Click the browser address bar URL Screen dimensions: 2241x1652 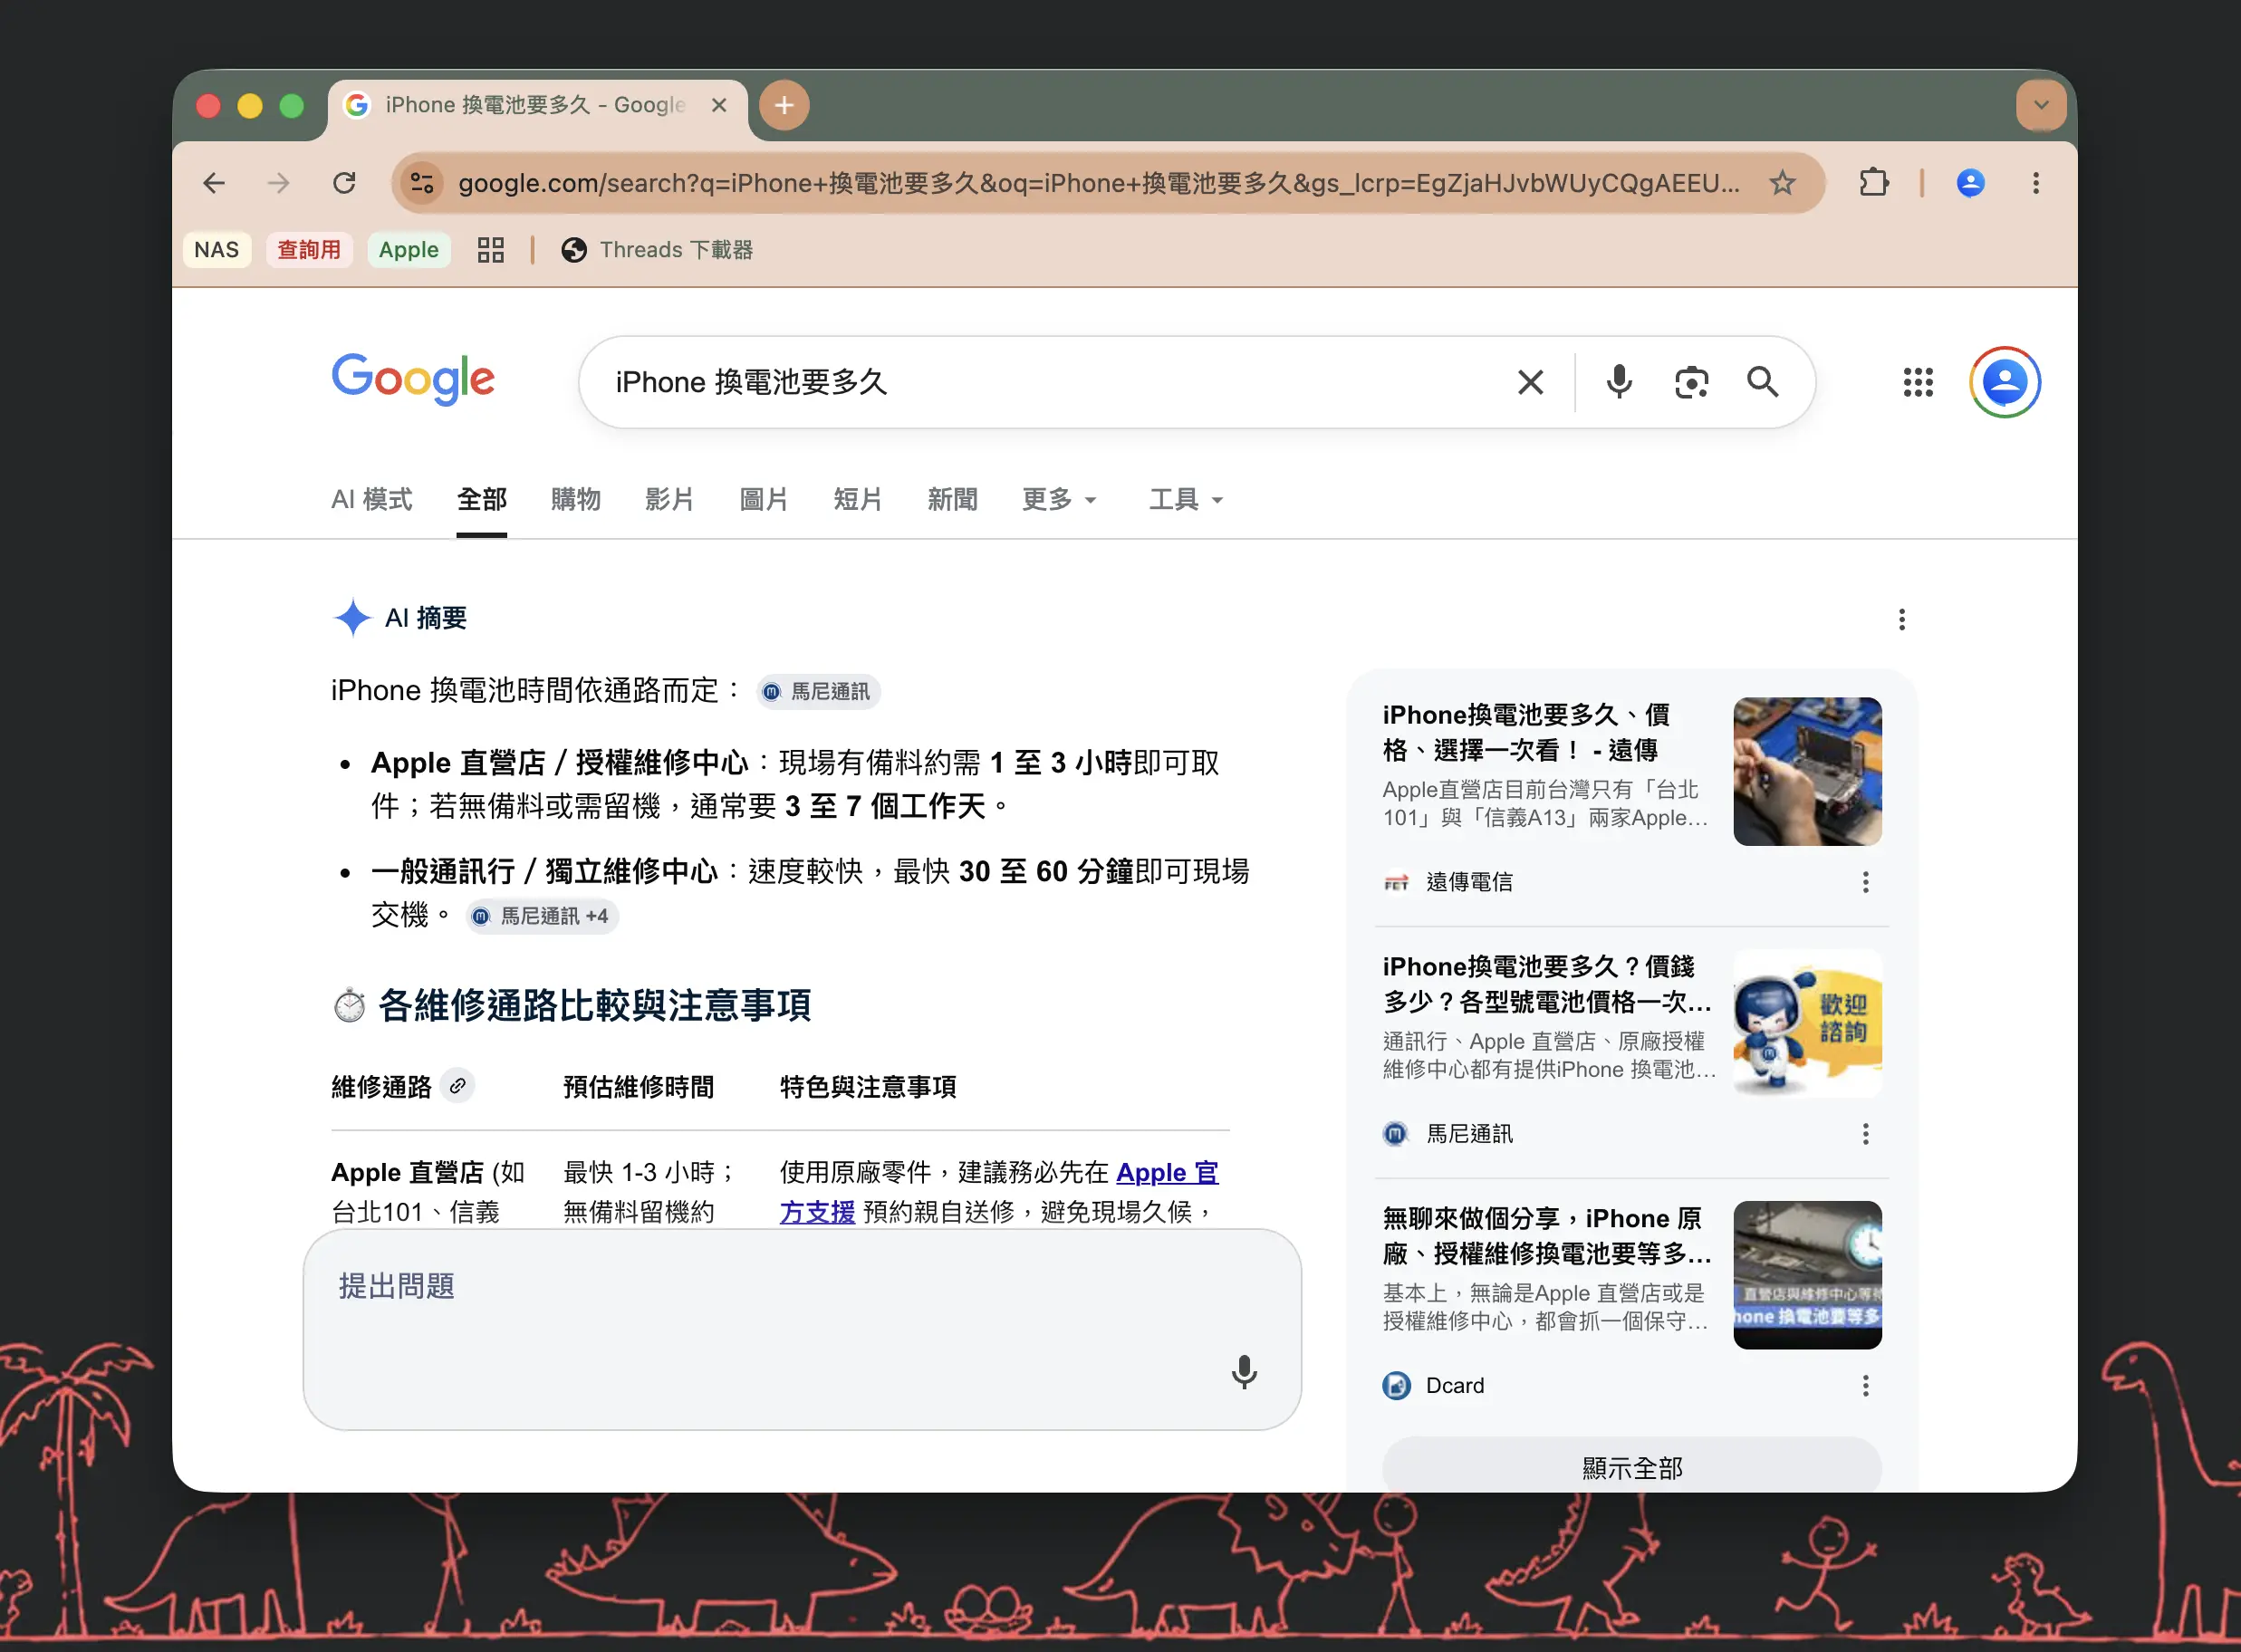click(1099, 183)
